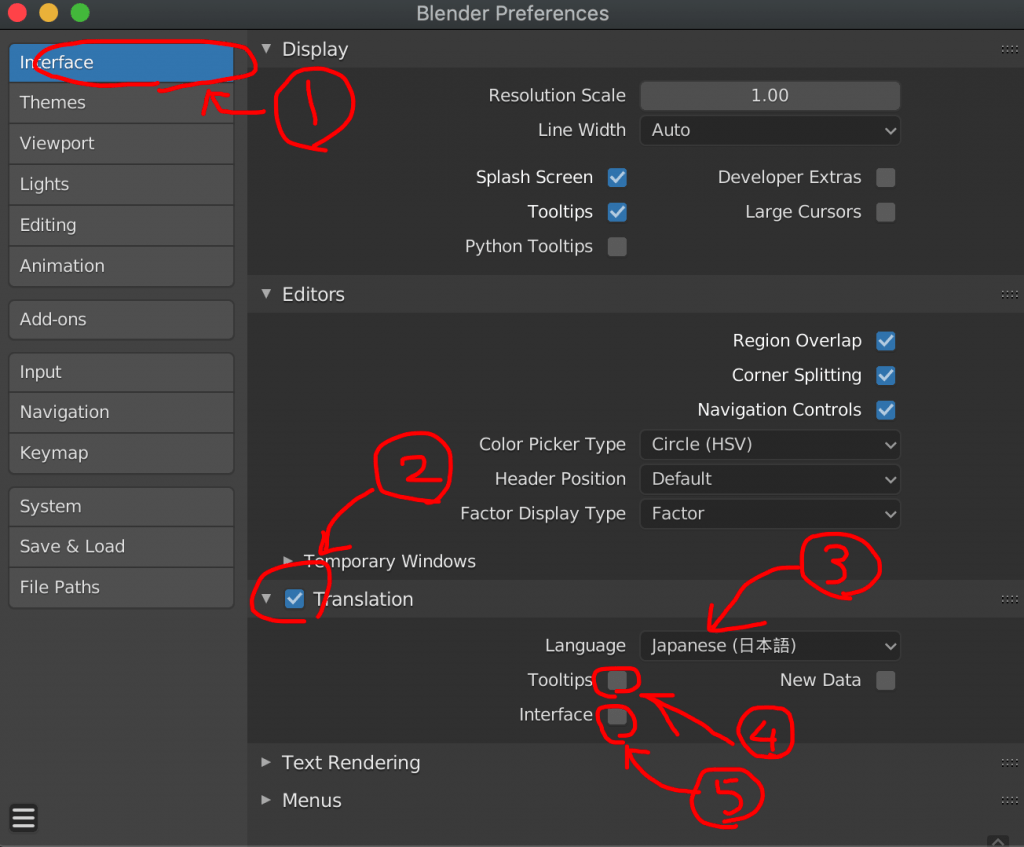1024x847 pixels.
Task: Open the Factor Display Type dropdown
Action: [770, 514]
